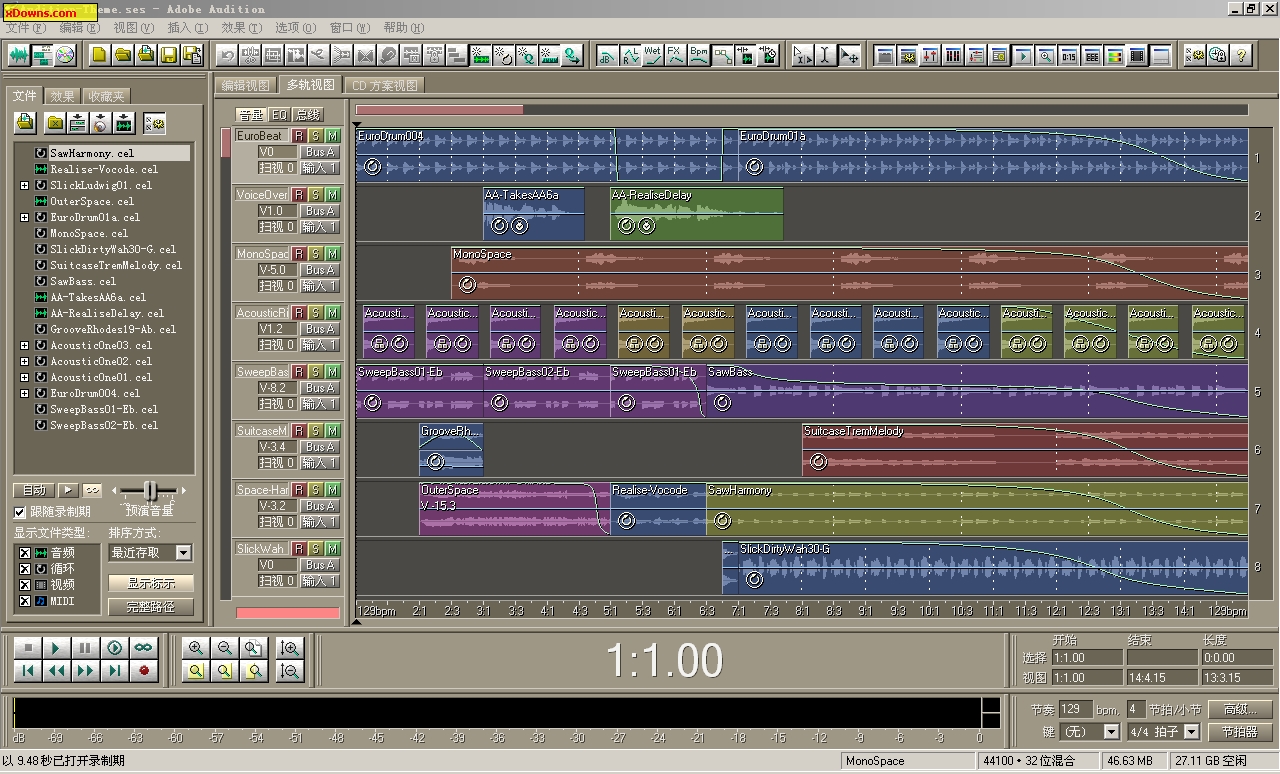
Task: Click the Bus A button on SweepBas track
Action: [320, 388]
